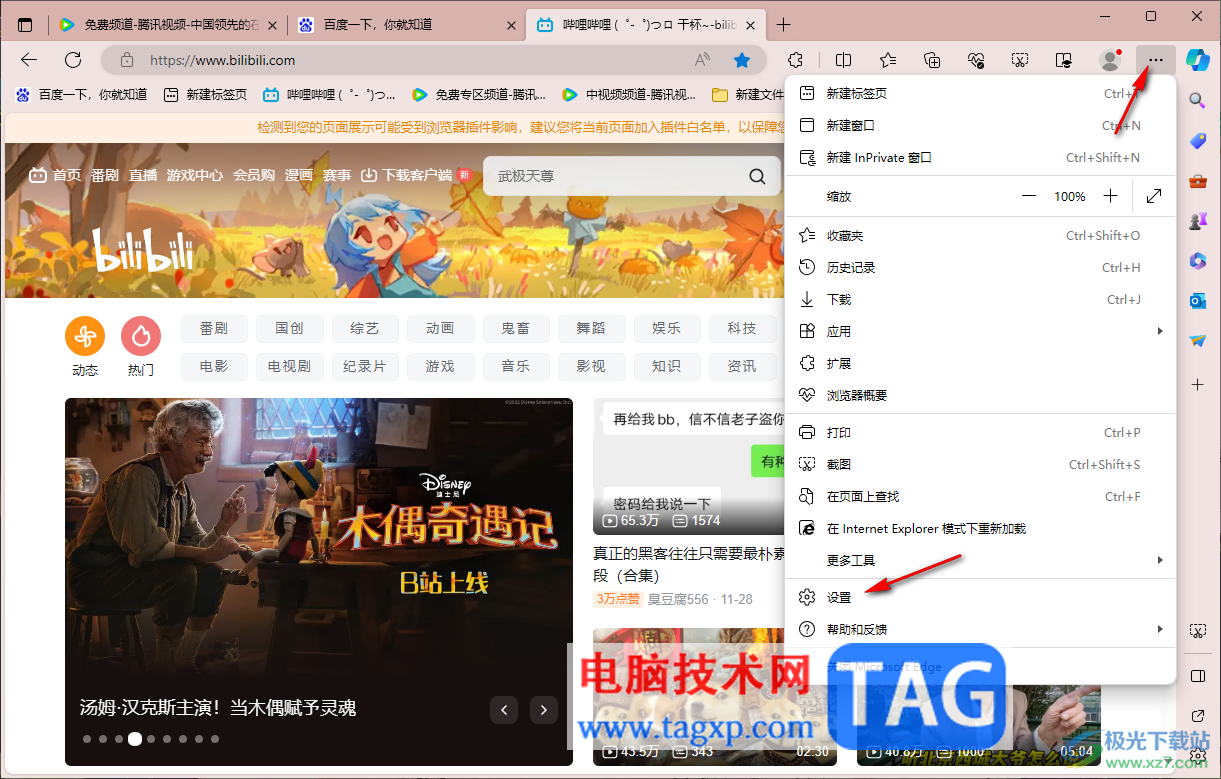Image resolution: width=1221 pixels, height=779 pixels.
Task: Open the sidebar Outlook icon
Action: (1197, 301)
